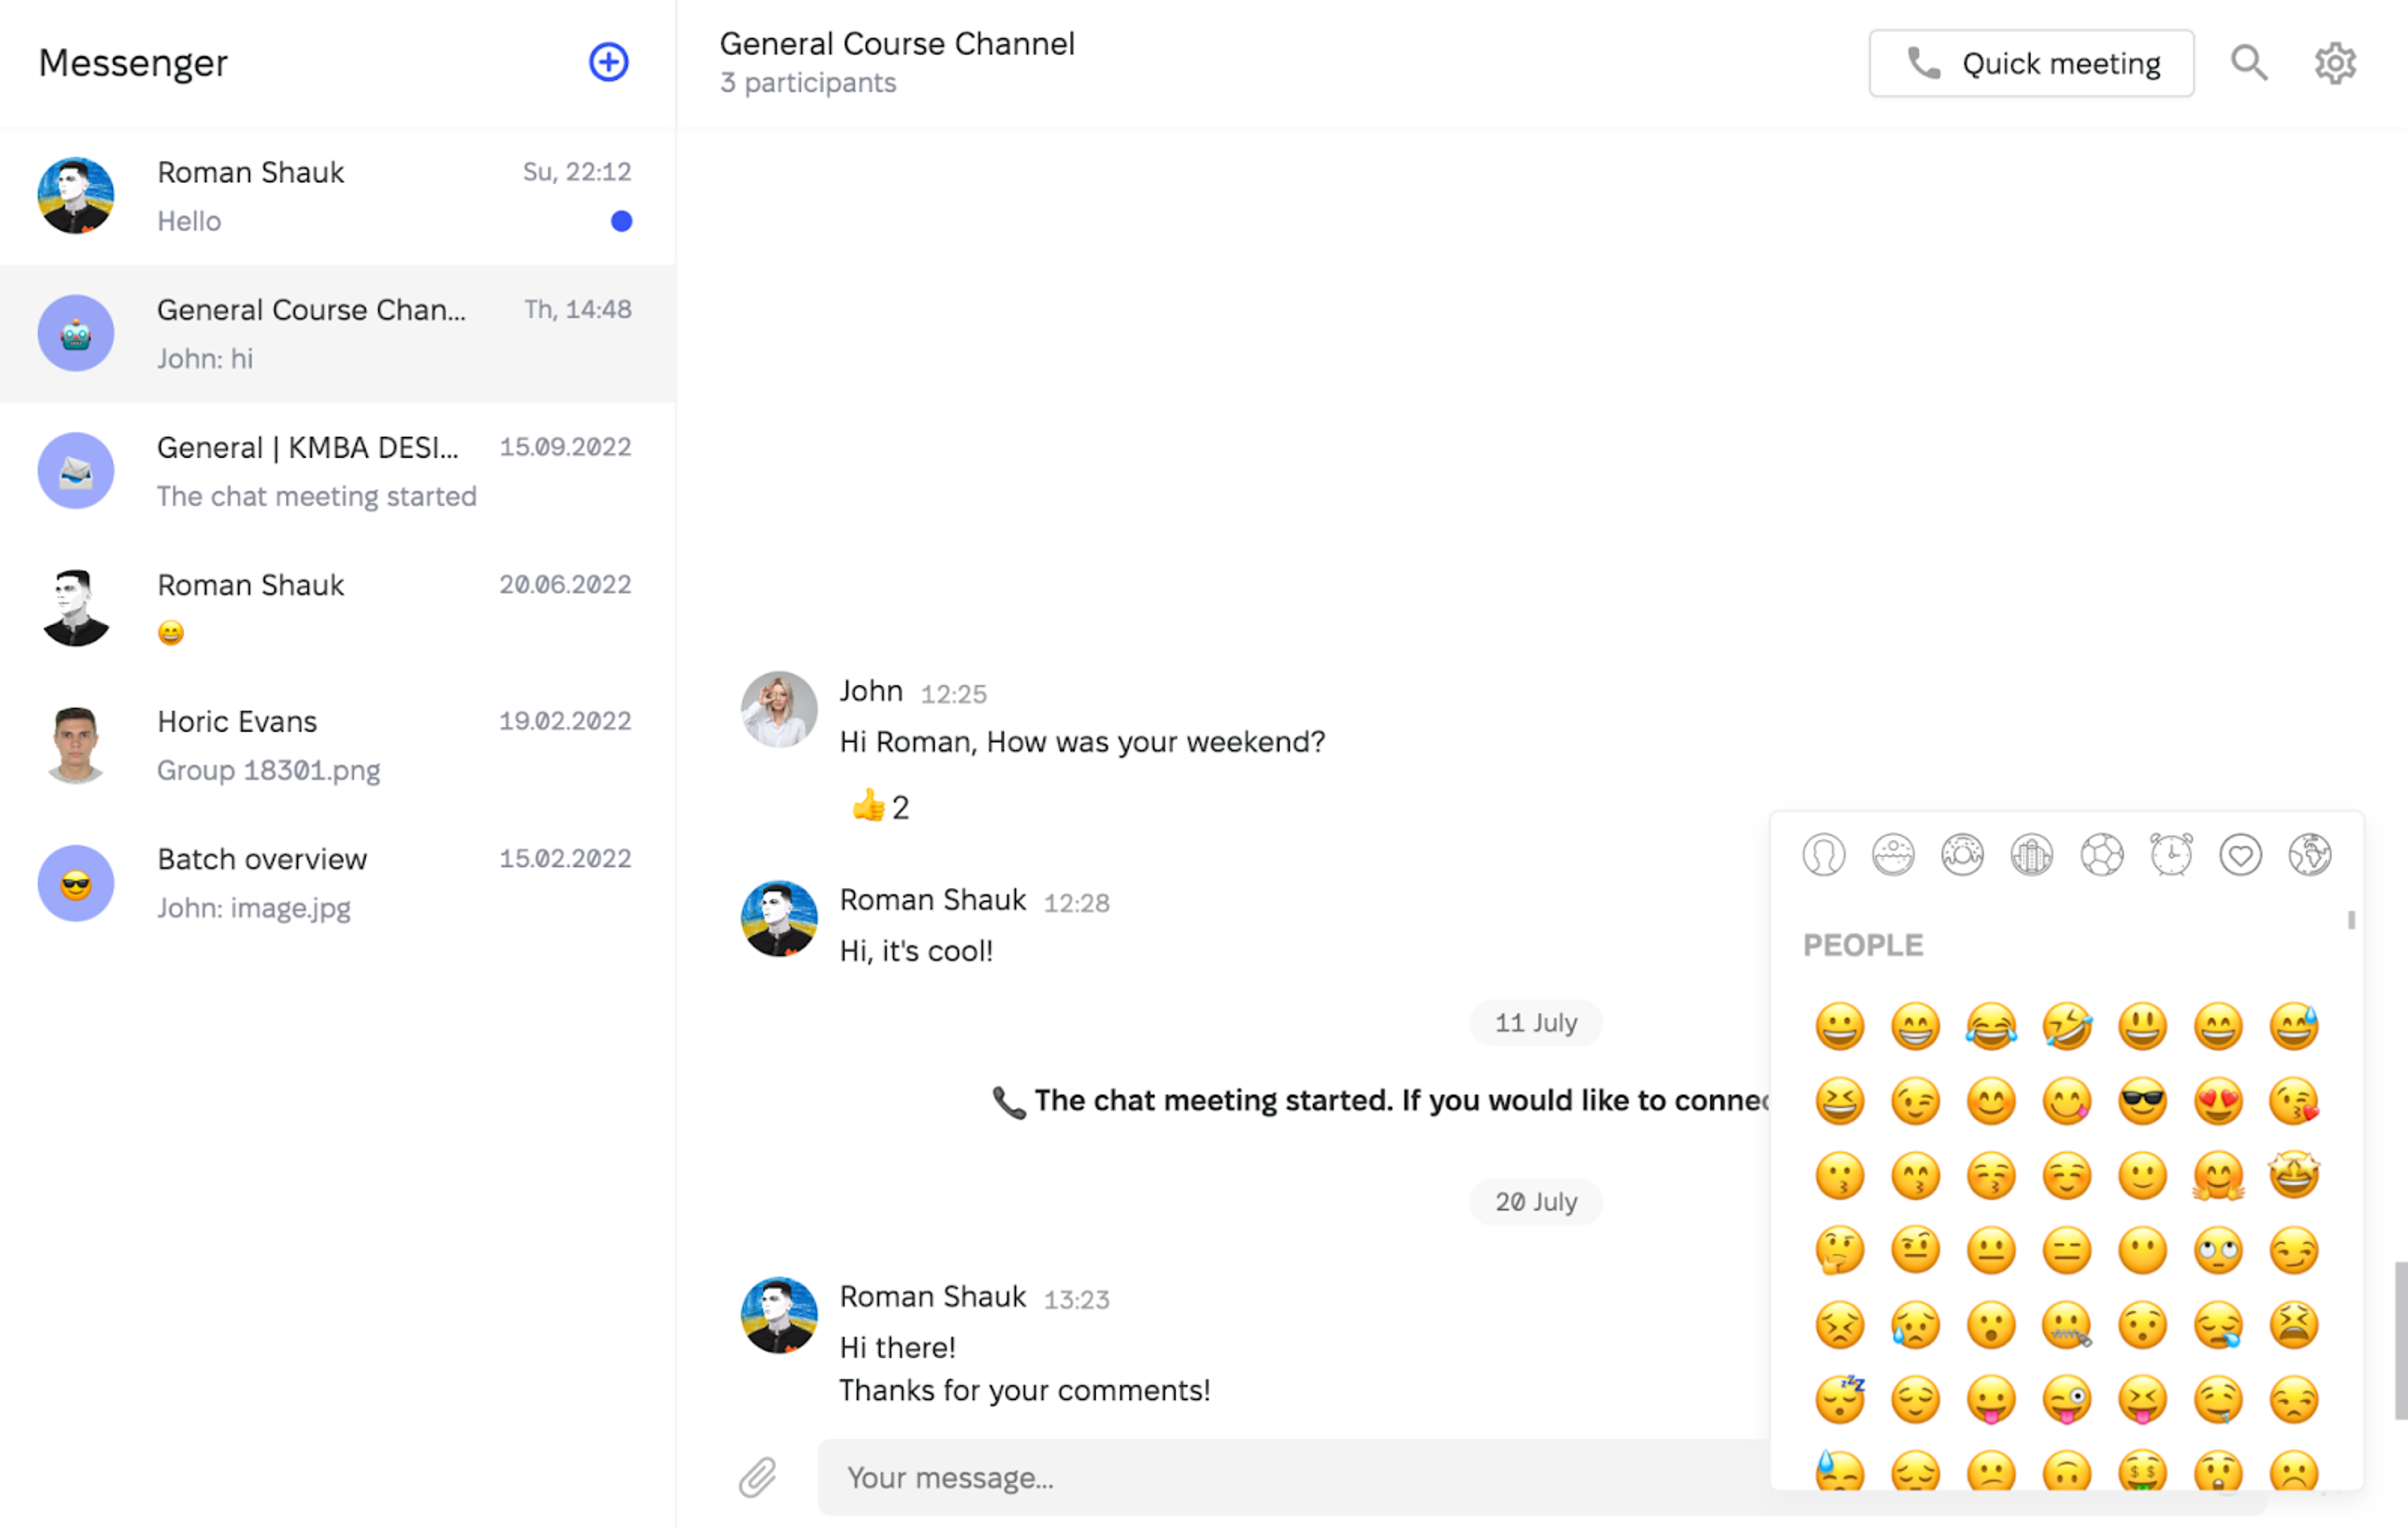Open the Activity soccer ball emoji category
Screen dimensions: 2408x1529
click(2101, 855)
